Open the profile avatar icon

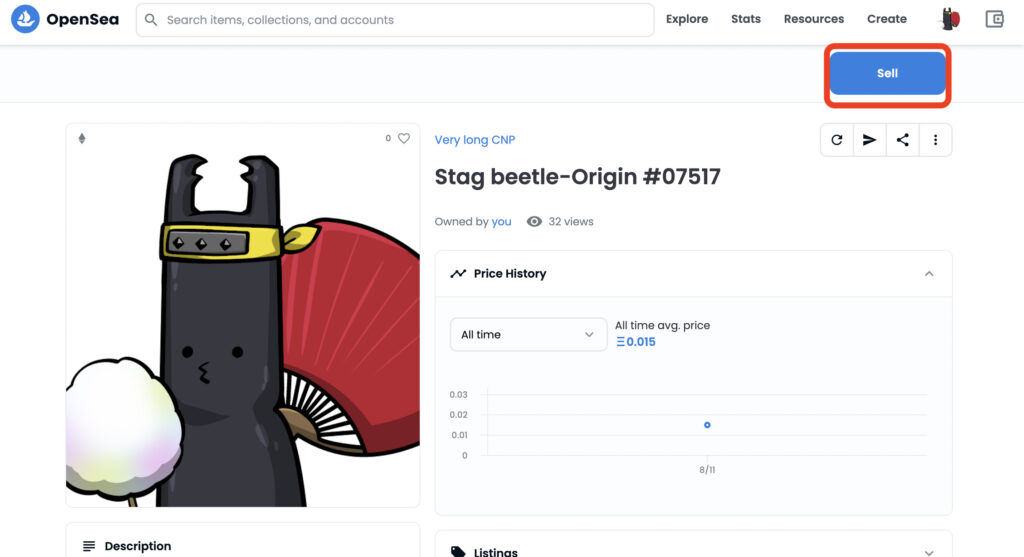950,19
